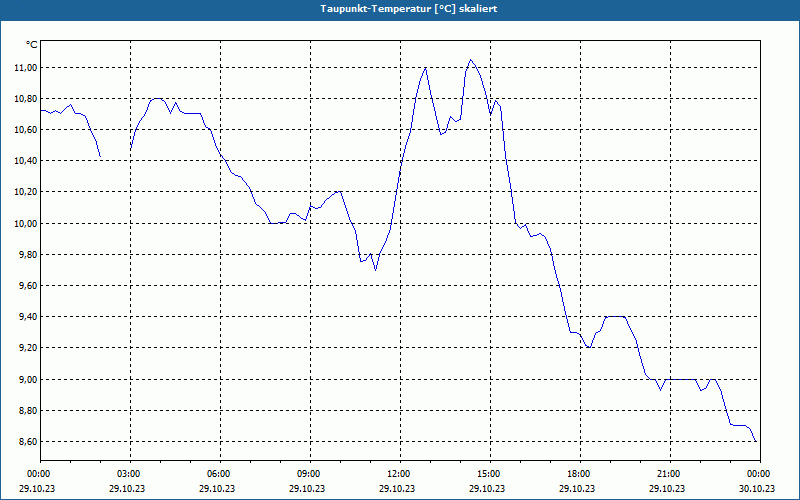800x500 pixels.
Task: Click the '15:00' time axis label
Action: pyautogui.click(x=490, y=474)
